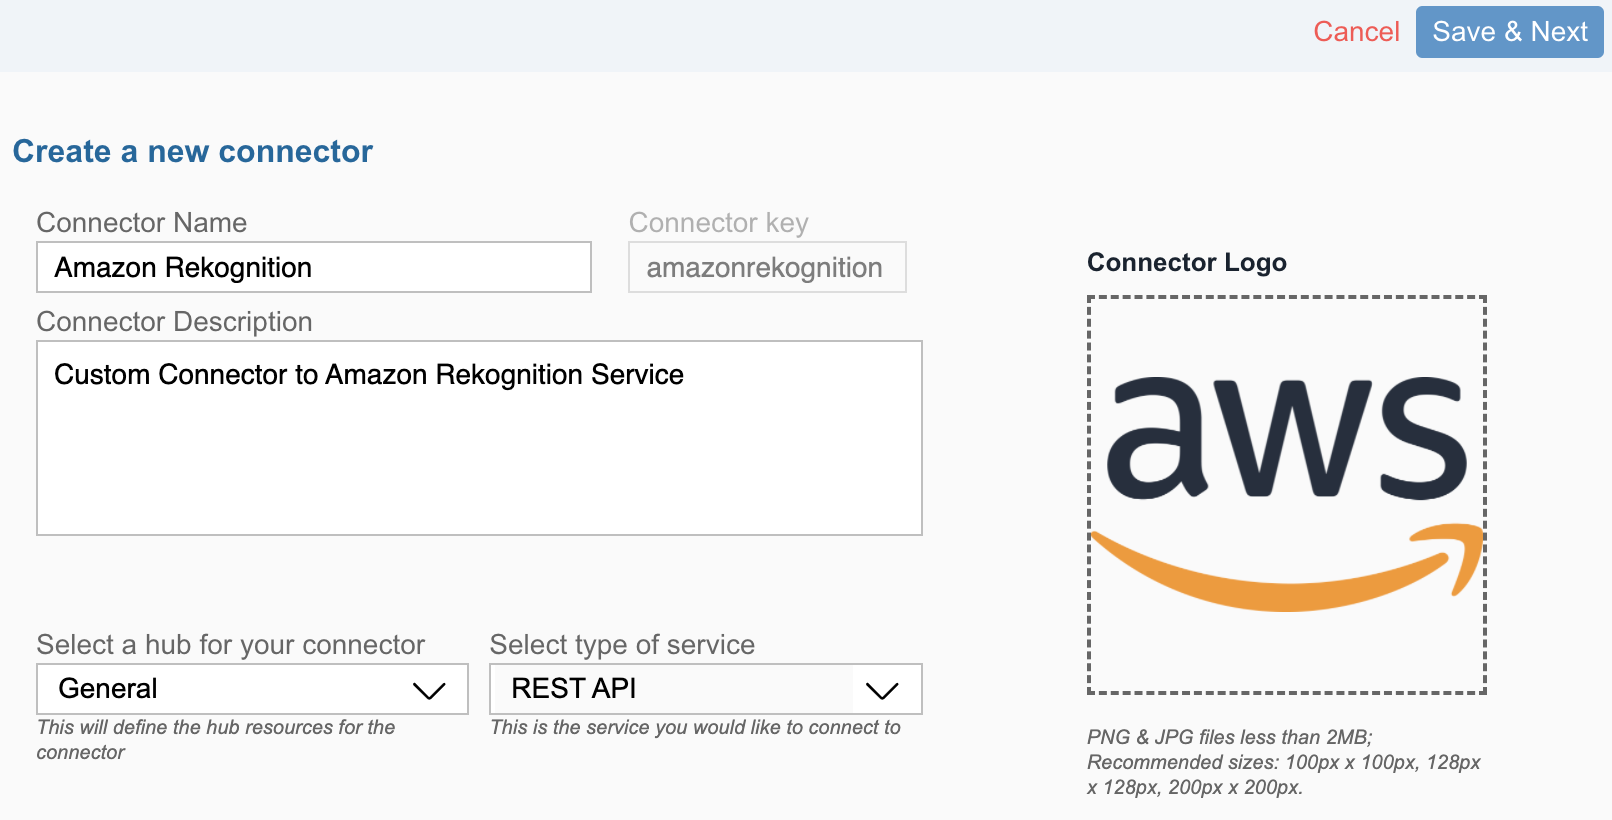Screen dimensions: 1612x820
Task: Open the hub dropdown showing General
Action: (252, 689)
